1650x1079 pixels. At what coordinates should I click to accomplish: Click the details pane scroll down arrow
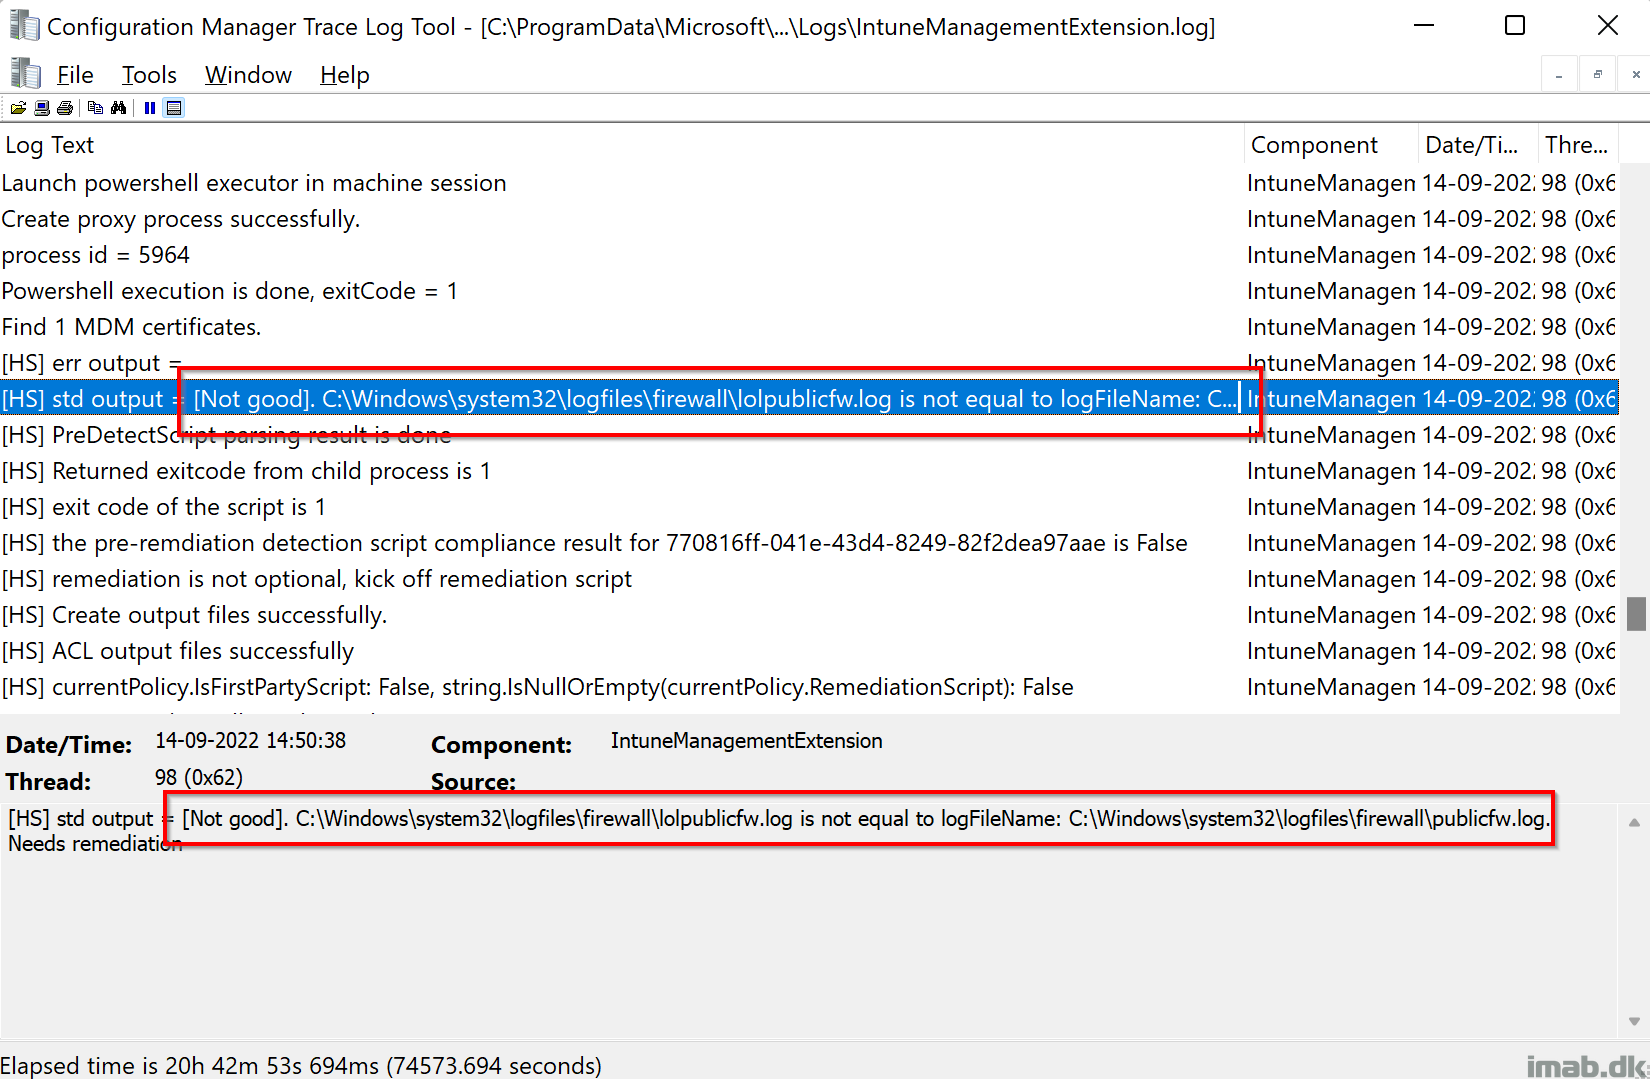coord(1634,1021)
